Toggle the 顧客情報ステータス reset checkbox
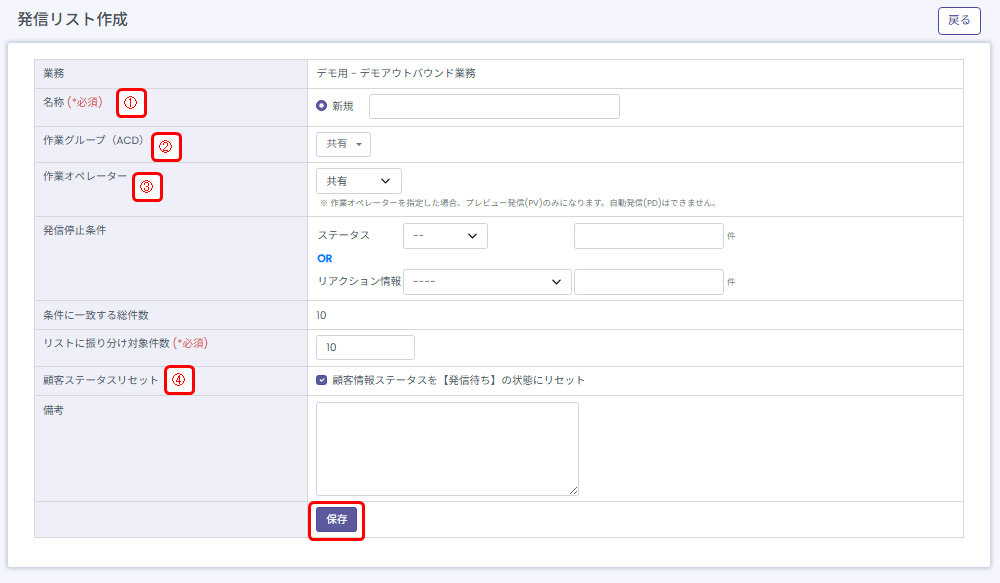The width and height of the screenshot is (1000, 583). [x=322, y=380]
